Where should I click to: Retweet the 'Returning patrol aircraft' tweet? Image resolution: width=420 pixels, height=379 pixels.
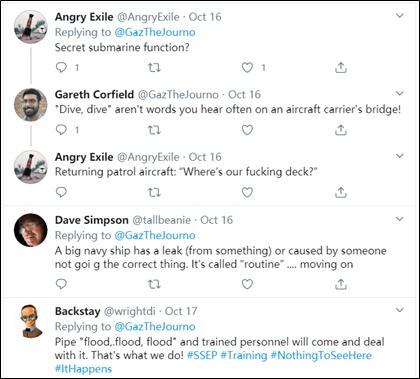click(x=154, y=192)
